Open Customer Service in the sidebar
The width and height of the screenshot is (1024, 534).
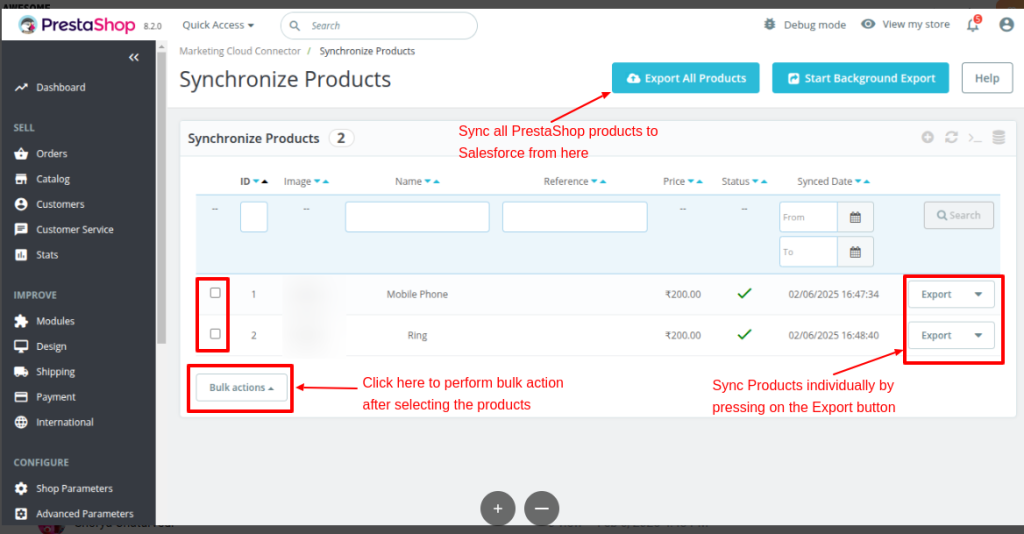[x=74, y=230]
